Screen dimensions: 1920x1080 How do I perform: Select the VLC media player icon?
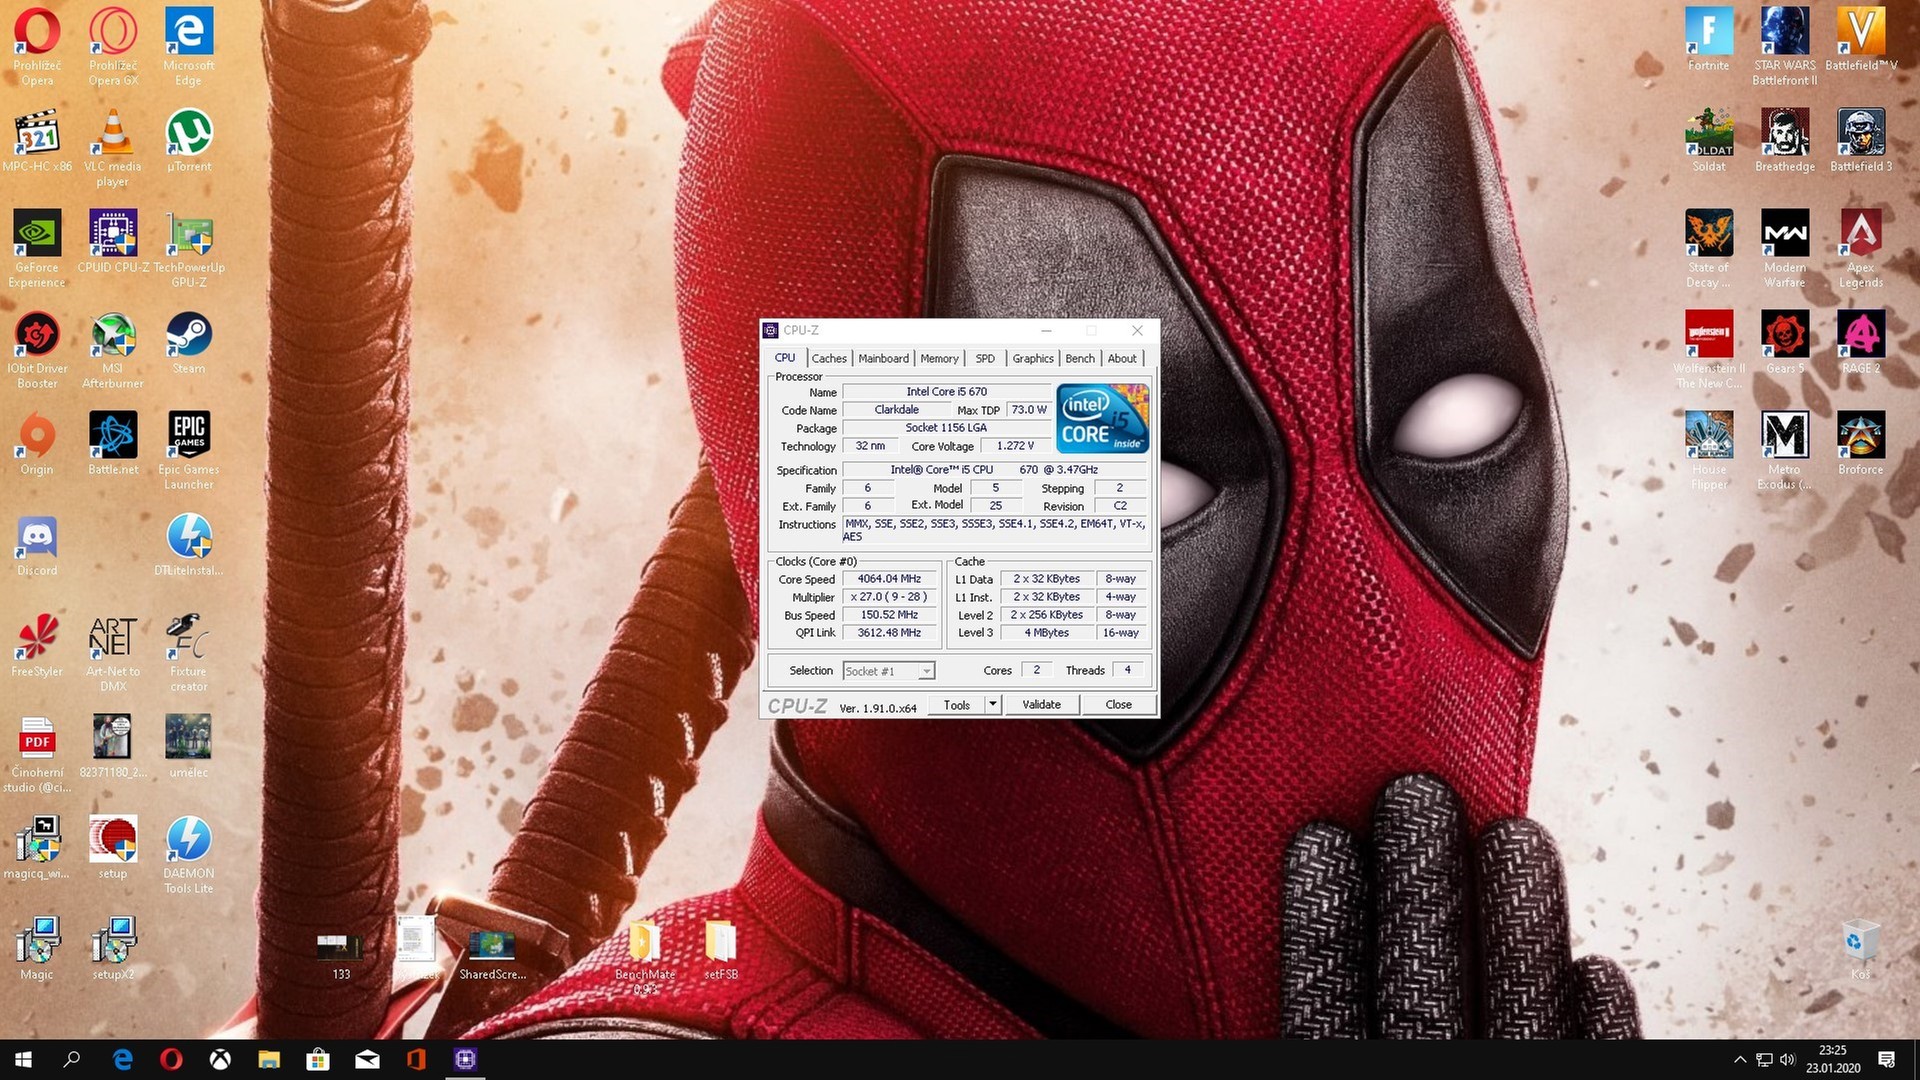(113, 148)
